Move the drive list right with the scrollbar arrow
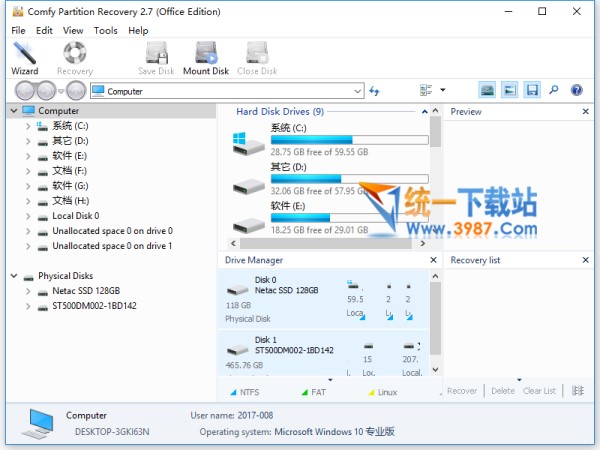This screenshot has width=600, height=450. 422,243
